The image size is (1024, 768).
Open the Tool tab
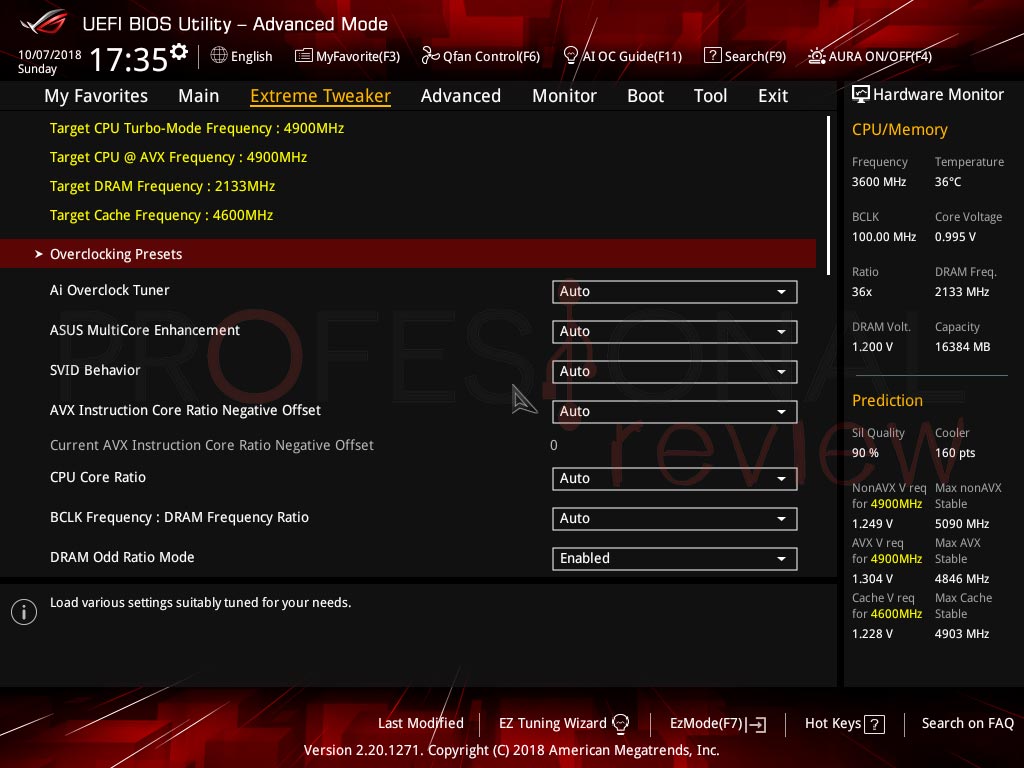[x=710, y=96]
